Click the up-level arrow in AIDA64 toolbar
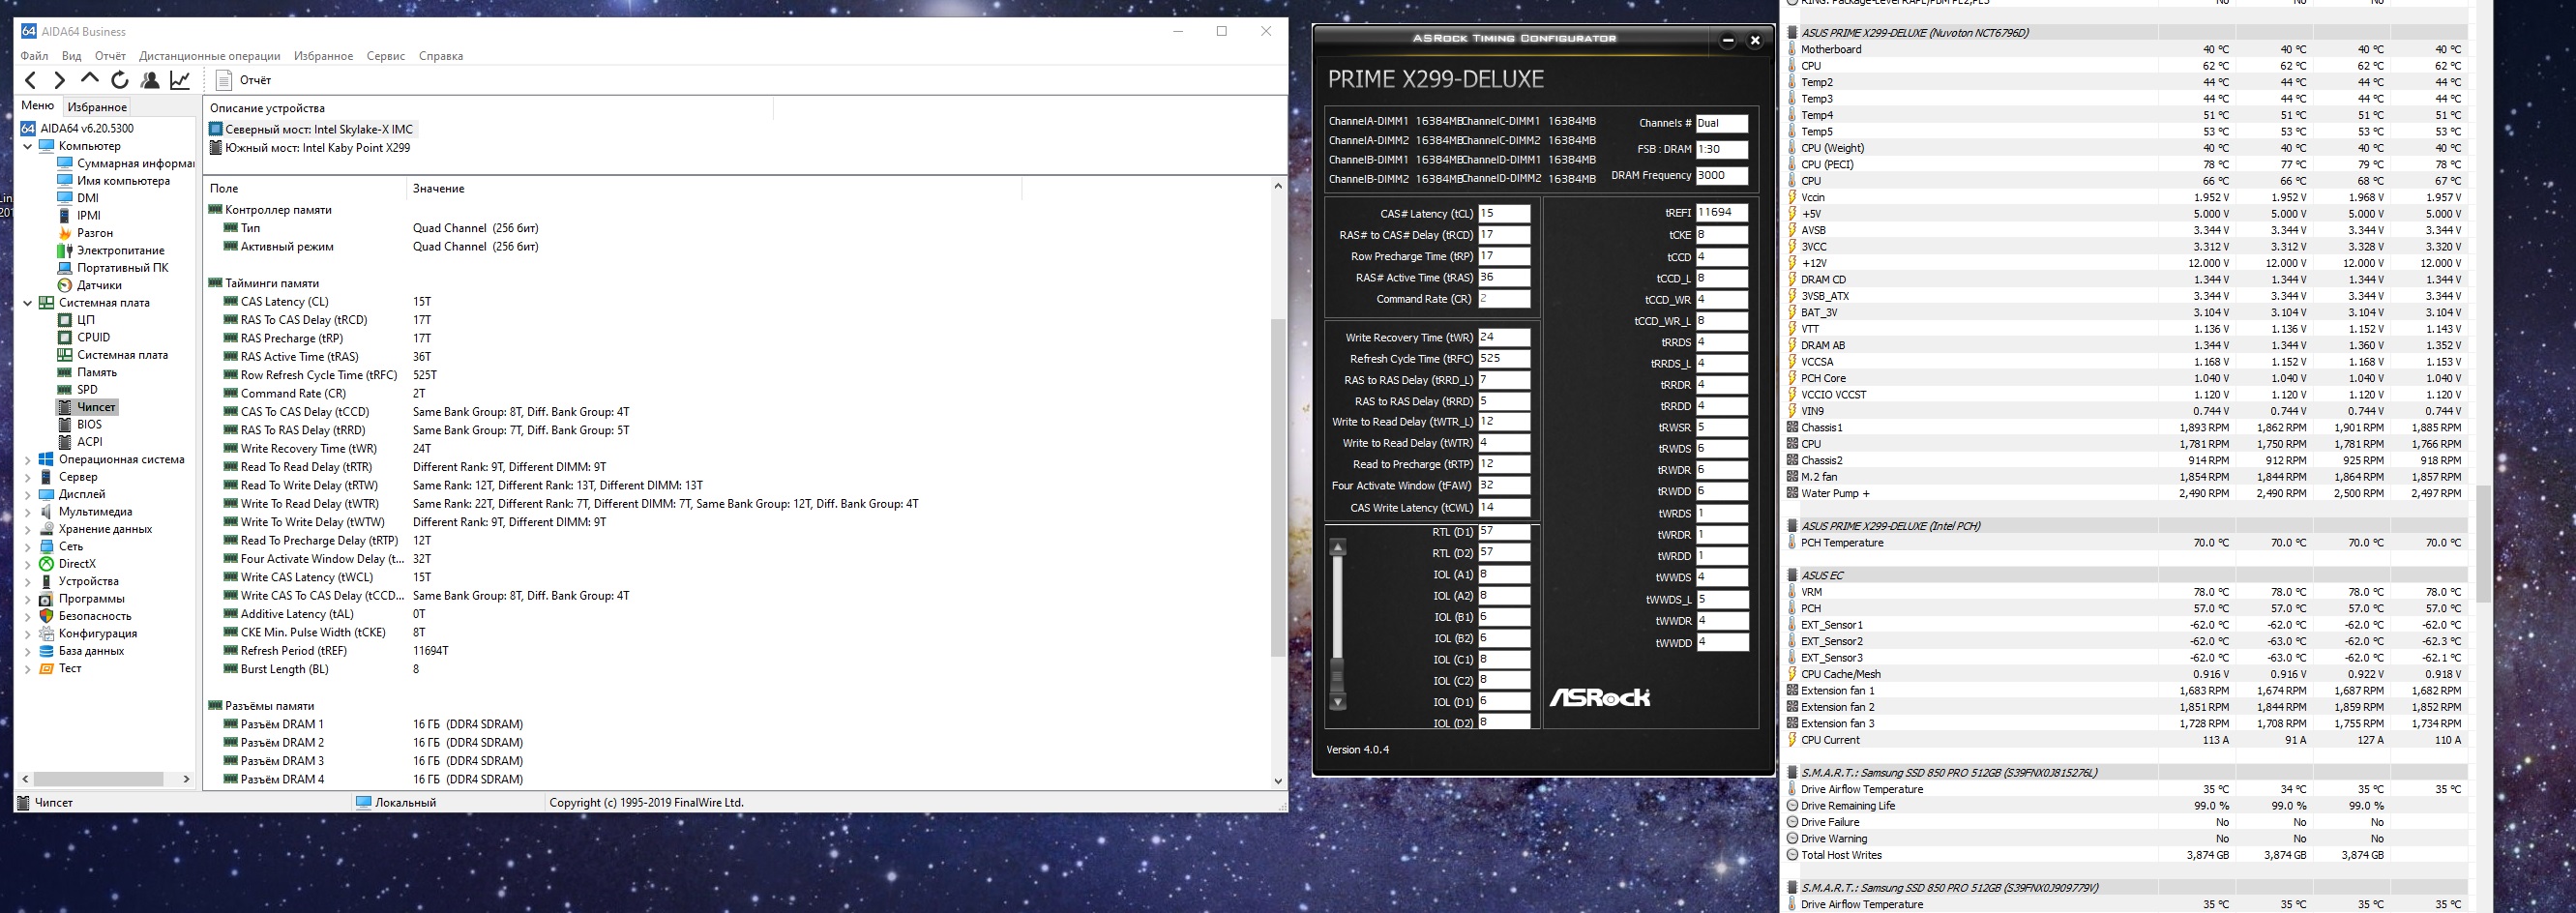 click(x=90, y=80)
